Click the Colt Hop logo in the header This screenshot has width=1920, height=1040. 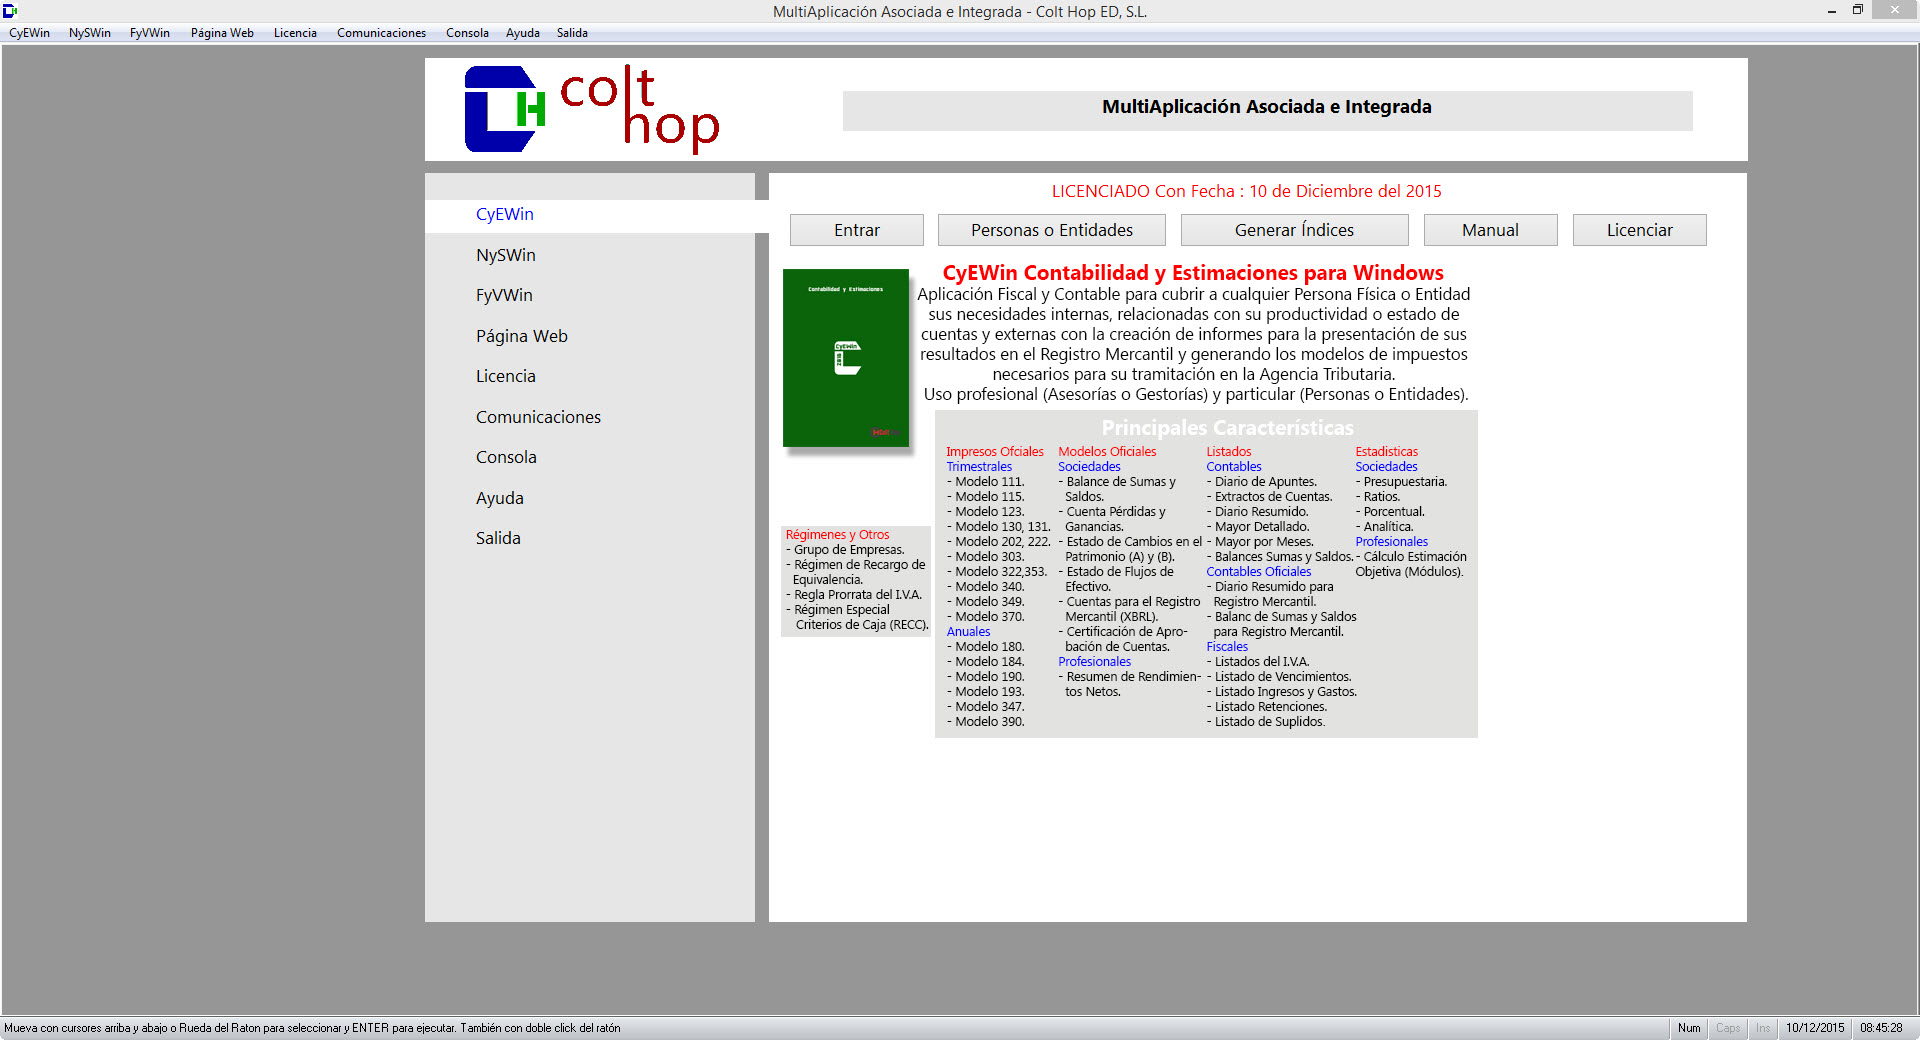tap(592, 109)
